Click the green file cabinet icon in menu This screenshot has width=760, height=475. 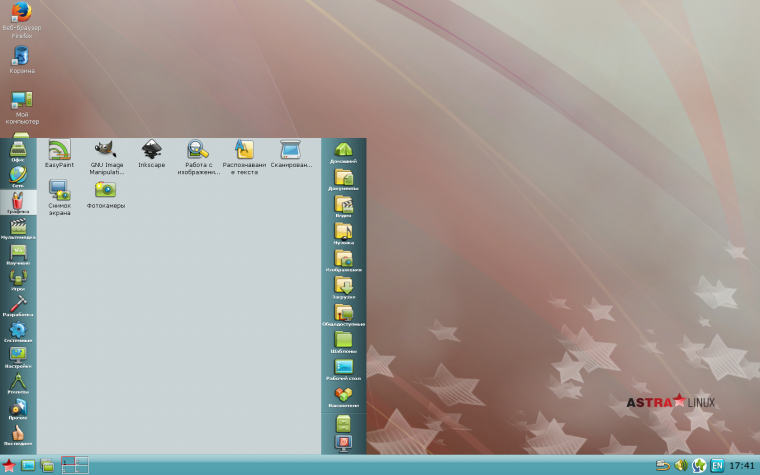(343, 424)
